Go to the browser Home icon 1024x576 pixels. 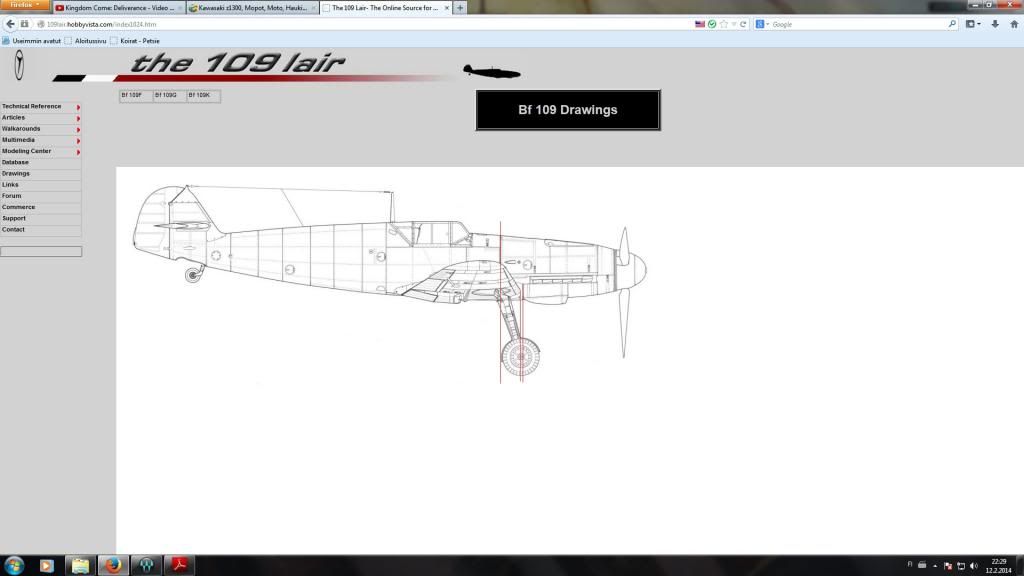coord(1013,24)
